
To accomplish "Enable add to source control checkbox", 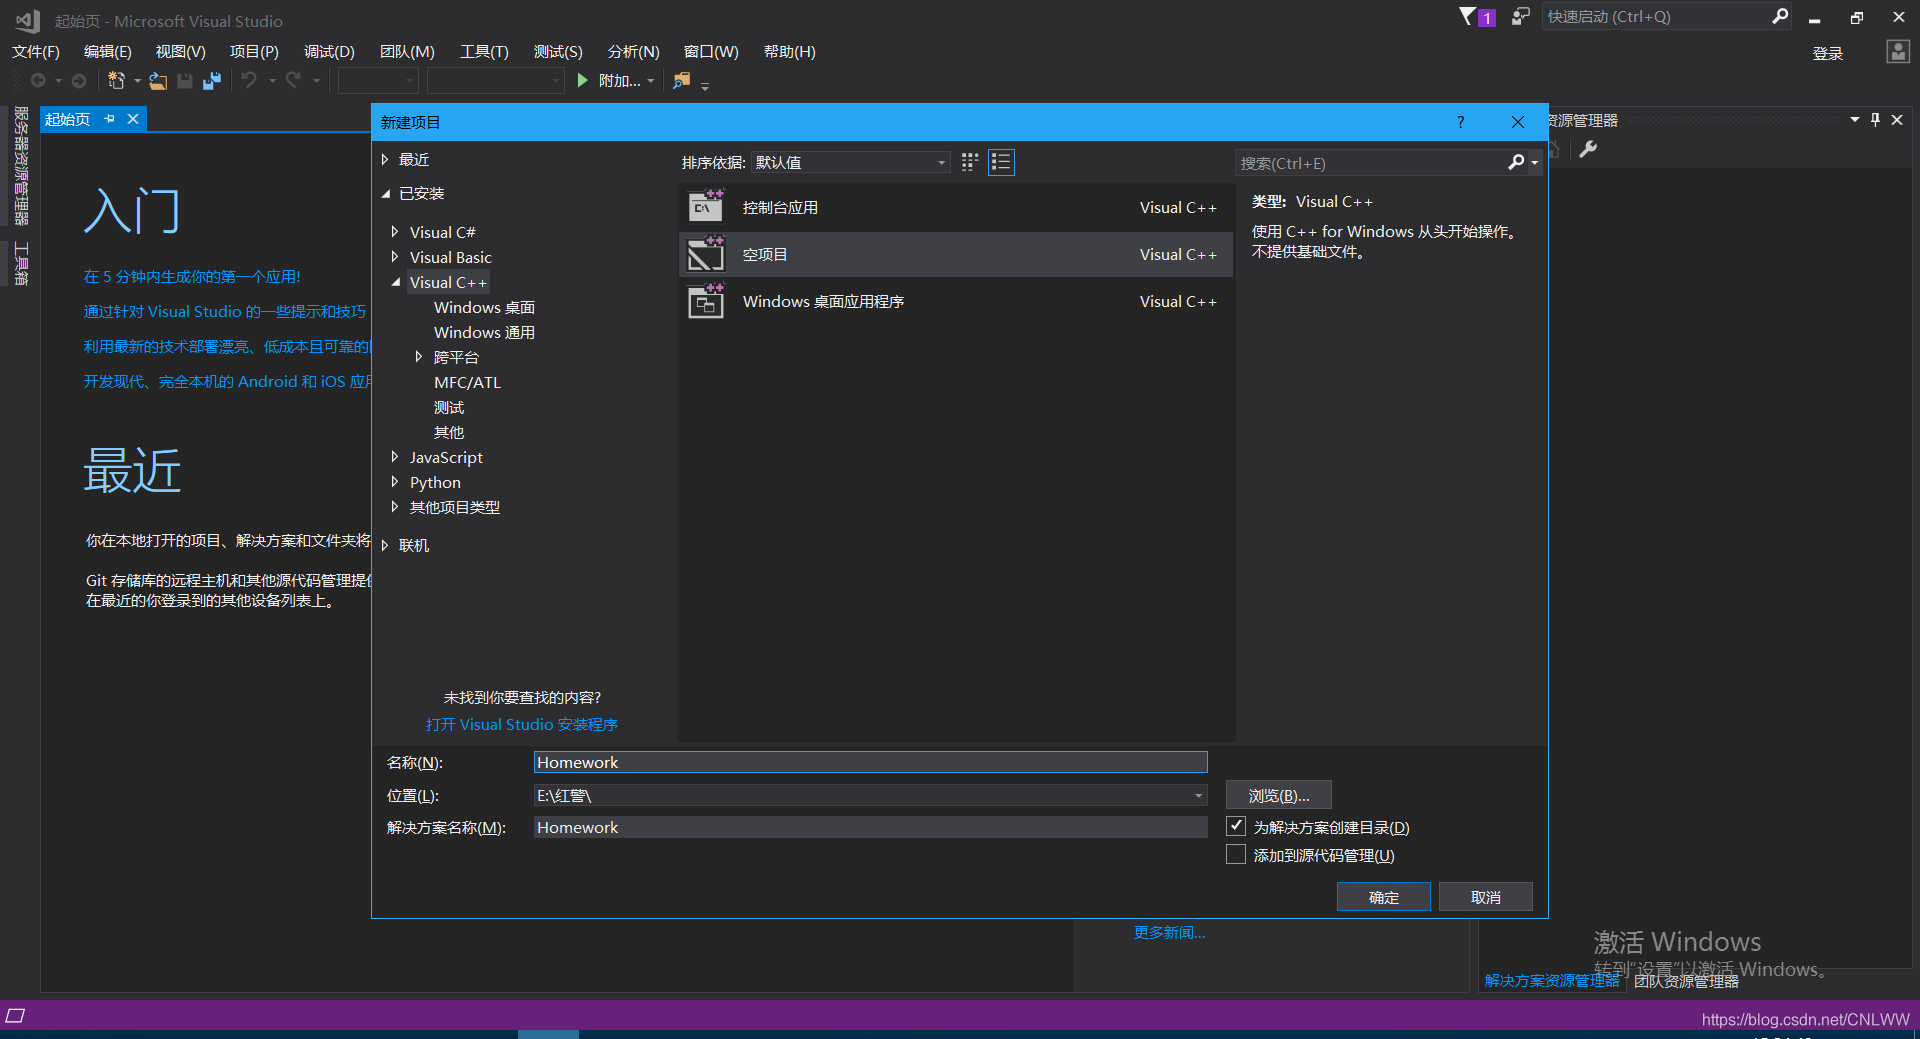I will coord(1236,855).
